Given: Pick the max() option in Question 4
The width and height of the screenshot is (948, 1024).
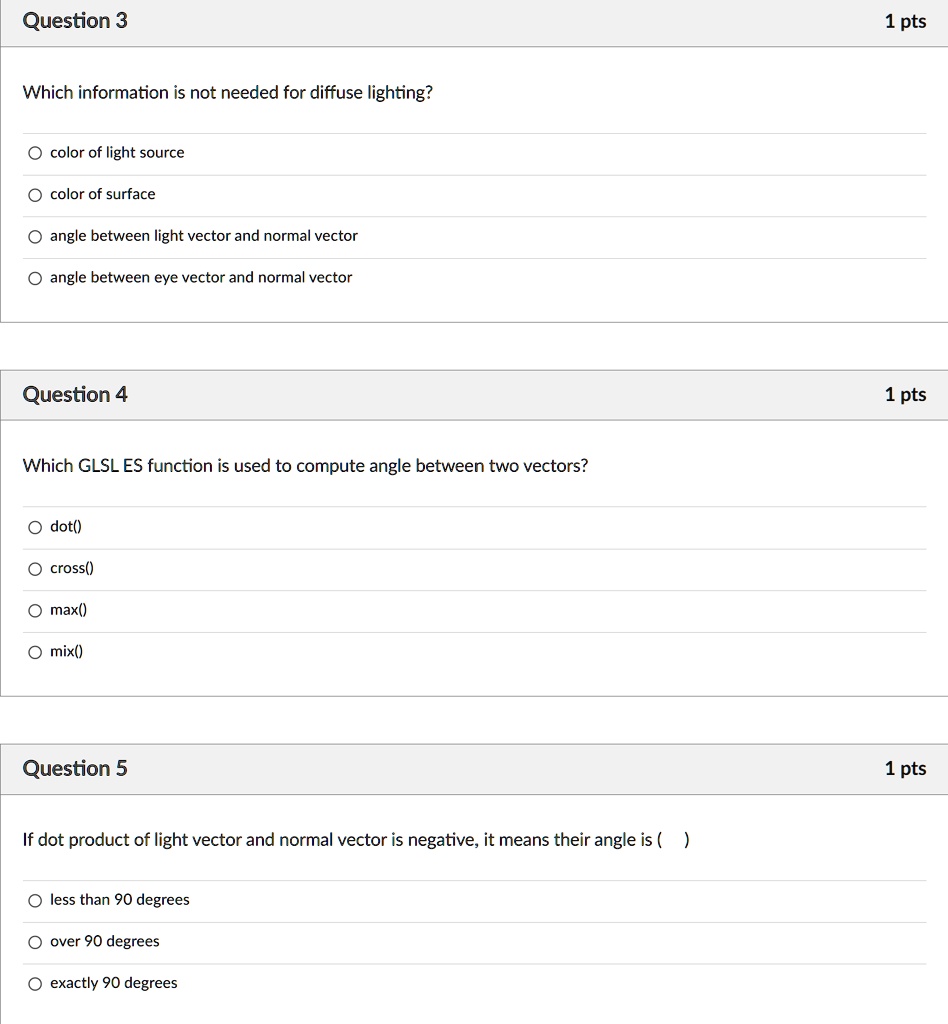Looking at the screenshot, I should 35,610.
